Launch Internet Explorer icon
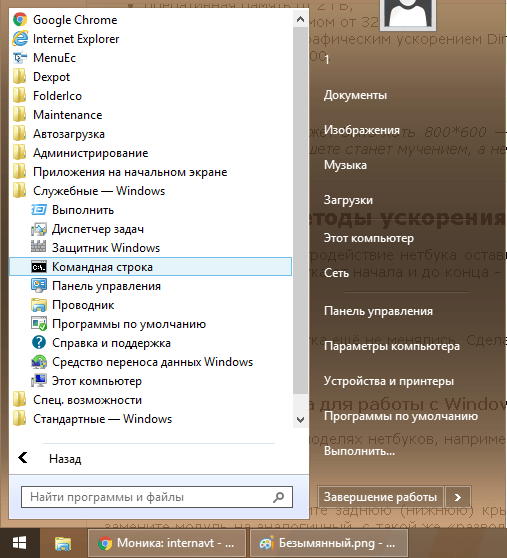The width and height of the screenshot is (507, 558). [x=20, y=38]
